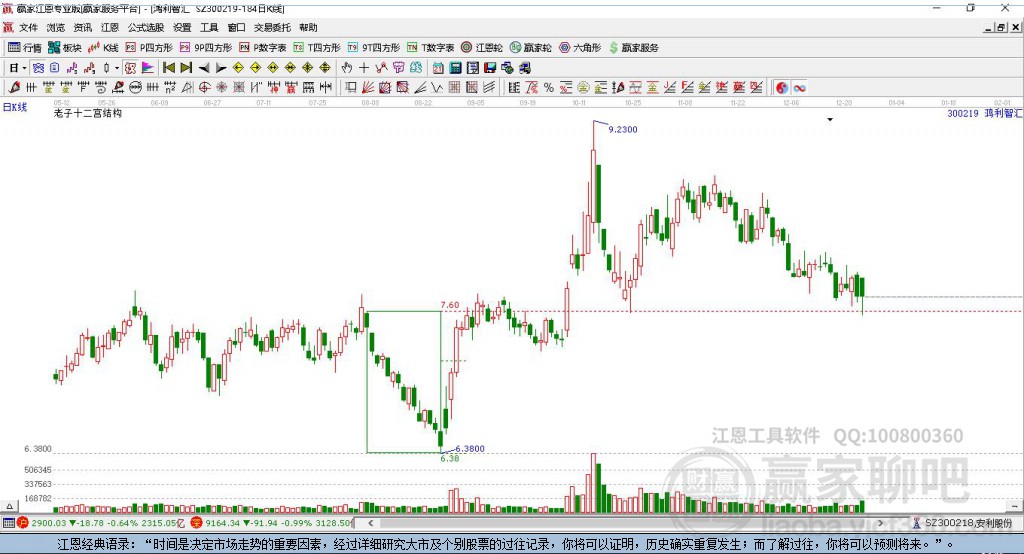Screen dimensions: 1024x554
Task: Open the 帮助 menu
Action: click(x=308, y=27)
